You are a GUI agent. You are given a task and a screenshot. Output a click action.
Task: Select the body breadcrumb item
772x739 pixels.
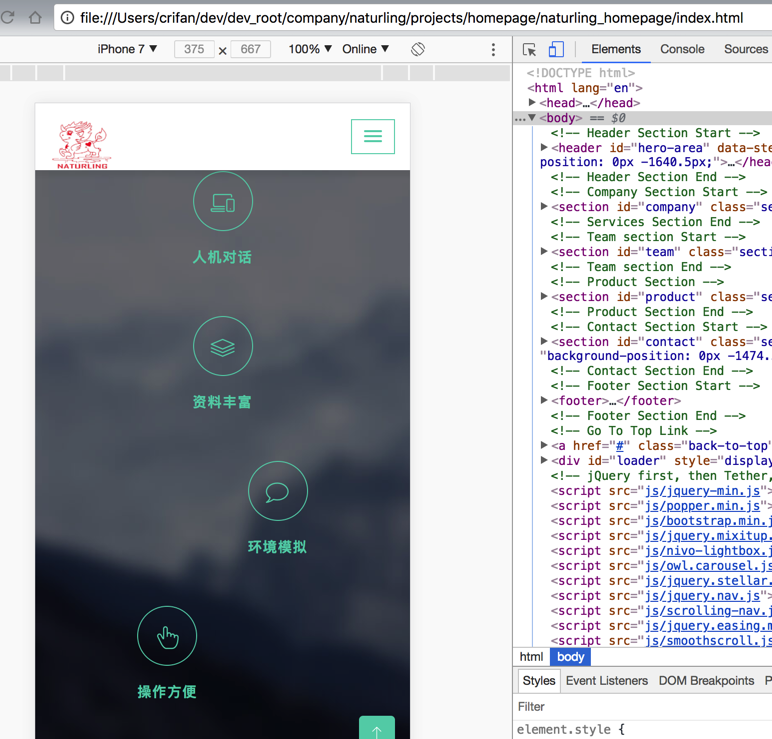570,657
